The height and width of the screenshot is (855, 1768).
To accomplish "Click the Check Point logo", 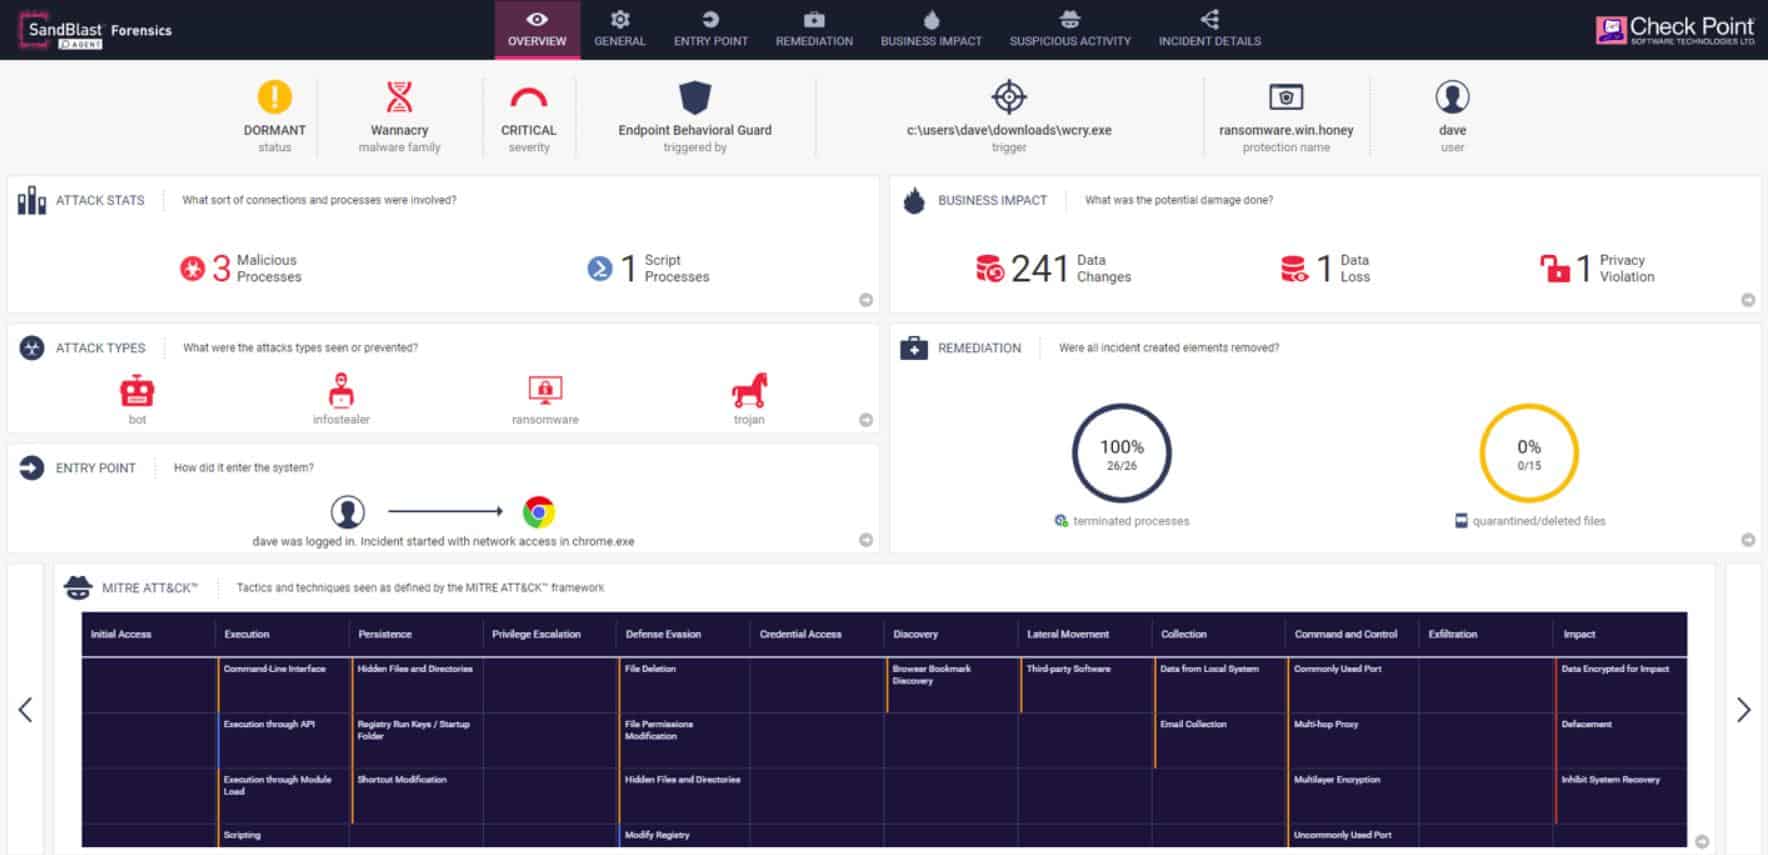I will click(x=1675, y=30).
